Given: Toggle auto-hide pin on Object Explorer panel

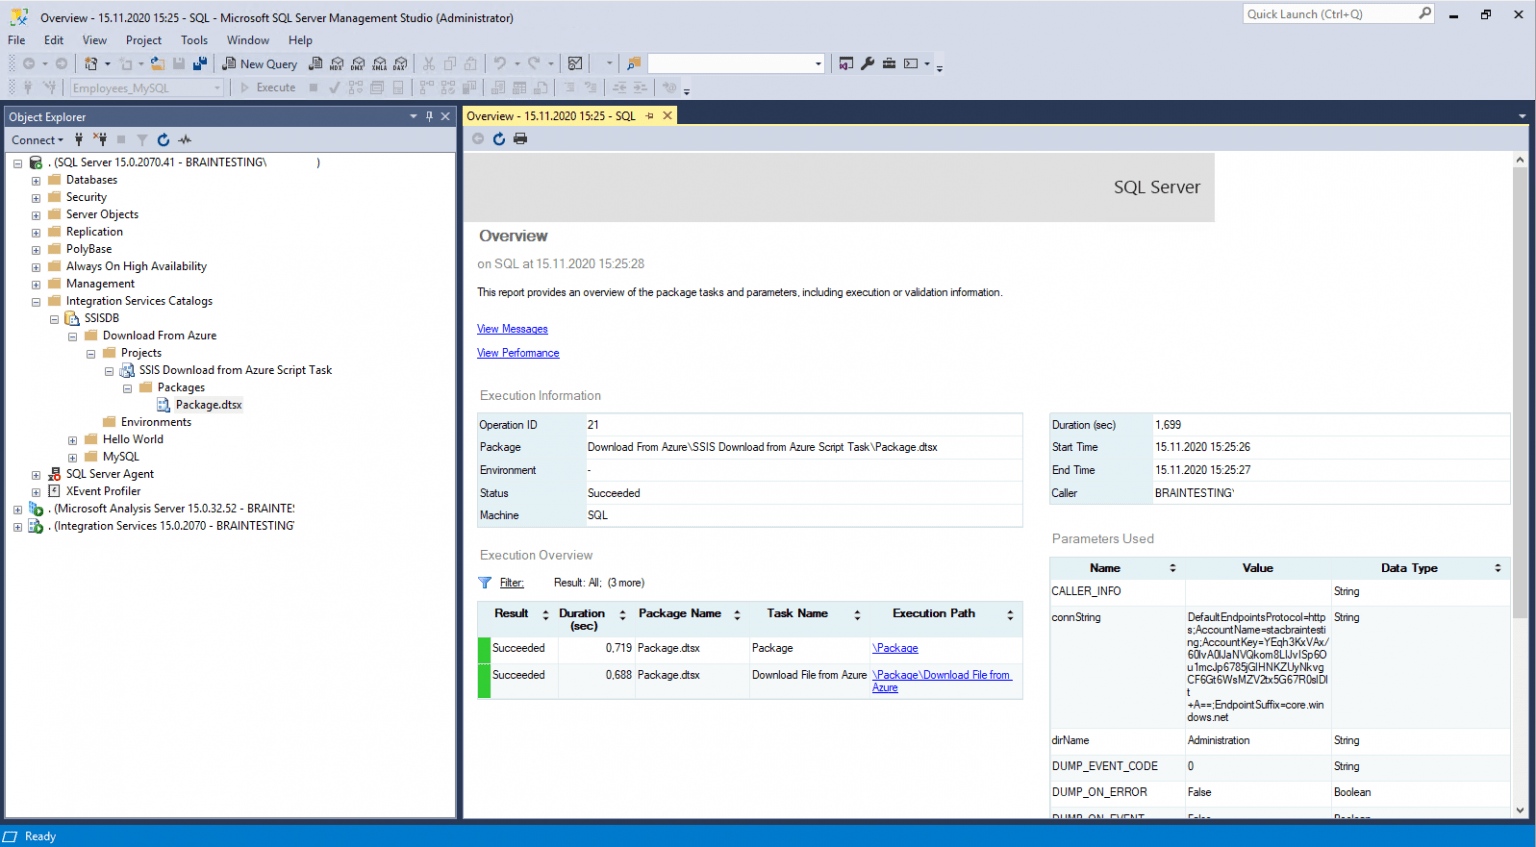Looking at the screenshot, I should pyautogui.click(x=428, y=116).
